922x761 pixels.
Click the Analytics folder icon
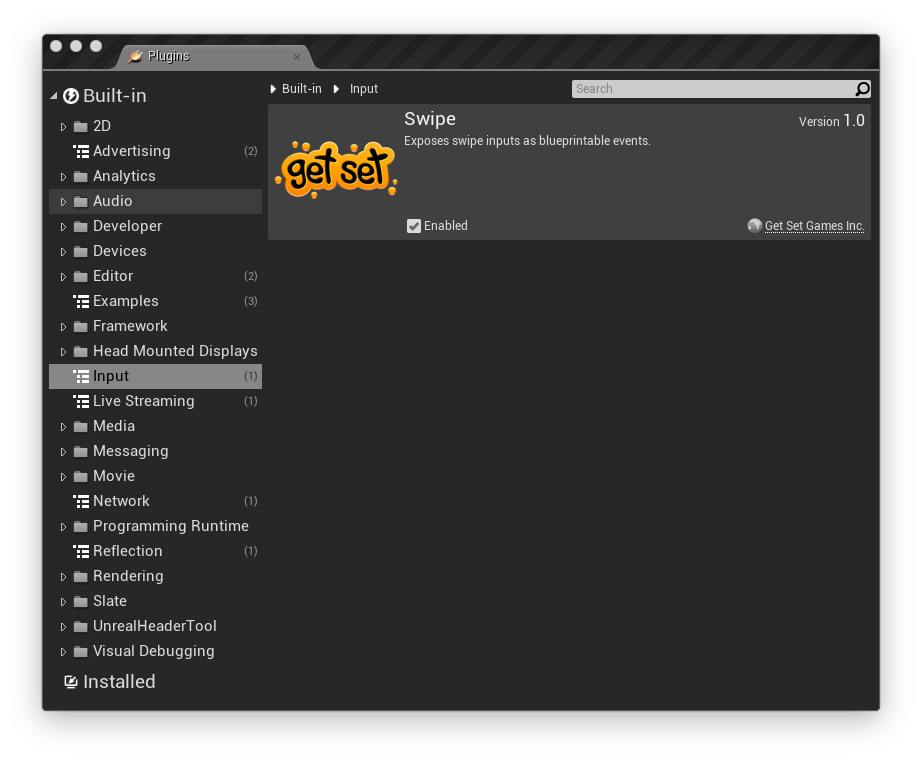click(81, 176)
